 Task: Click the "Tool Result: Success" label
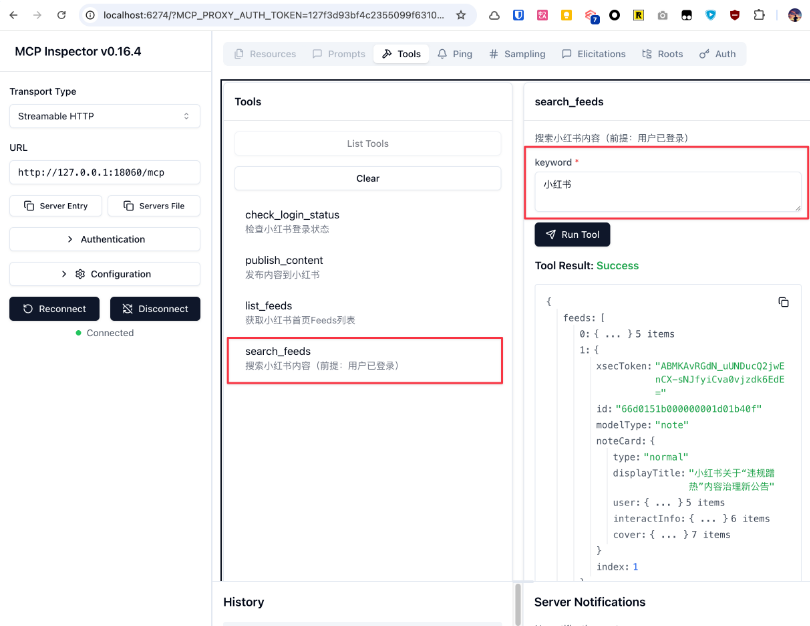pos(587,265)
